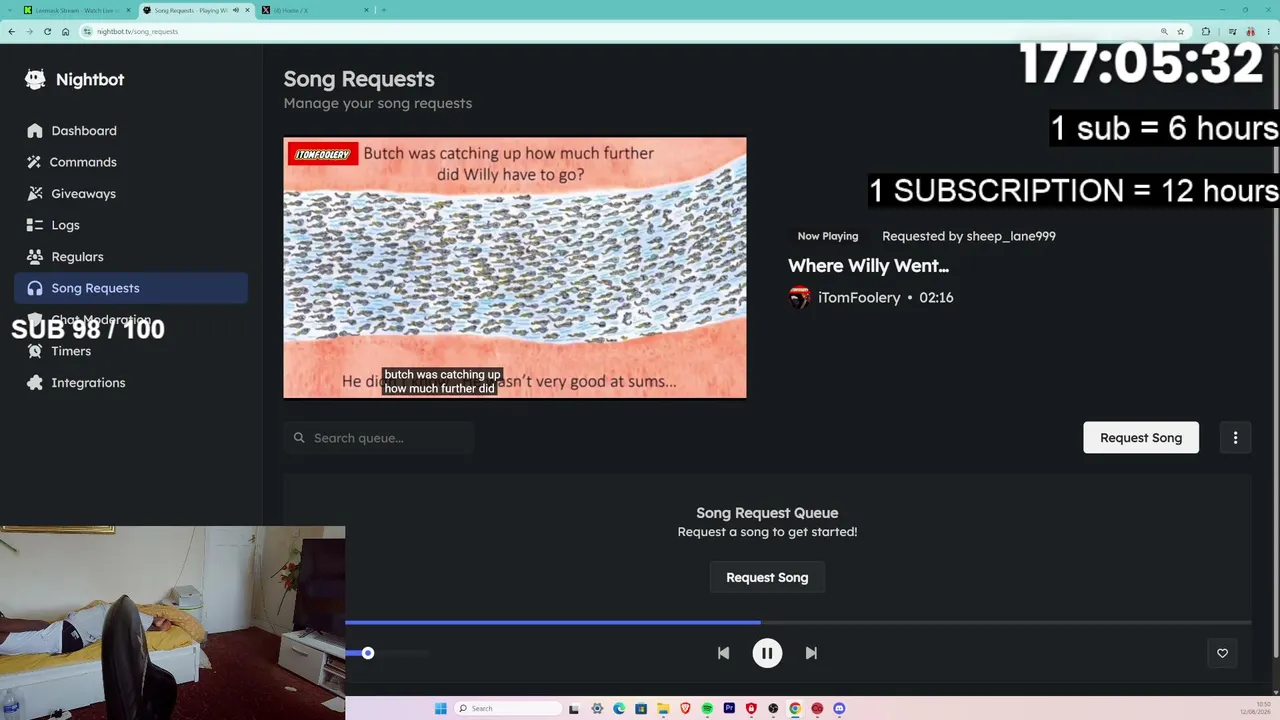Open Brave browser from the taskbar
The image size is (1280, 720).
[x=685, y=709]
